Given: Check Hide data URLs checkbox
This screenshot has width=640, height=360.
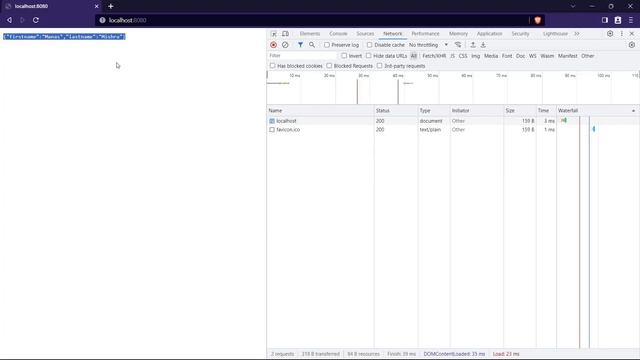Looking at the screenshot, I should point(369,56).
